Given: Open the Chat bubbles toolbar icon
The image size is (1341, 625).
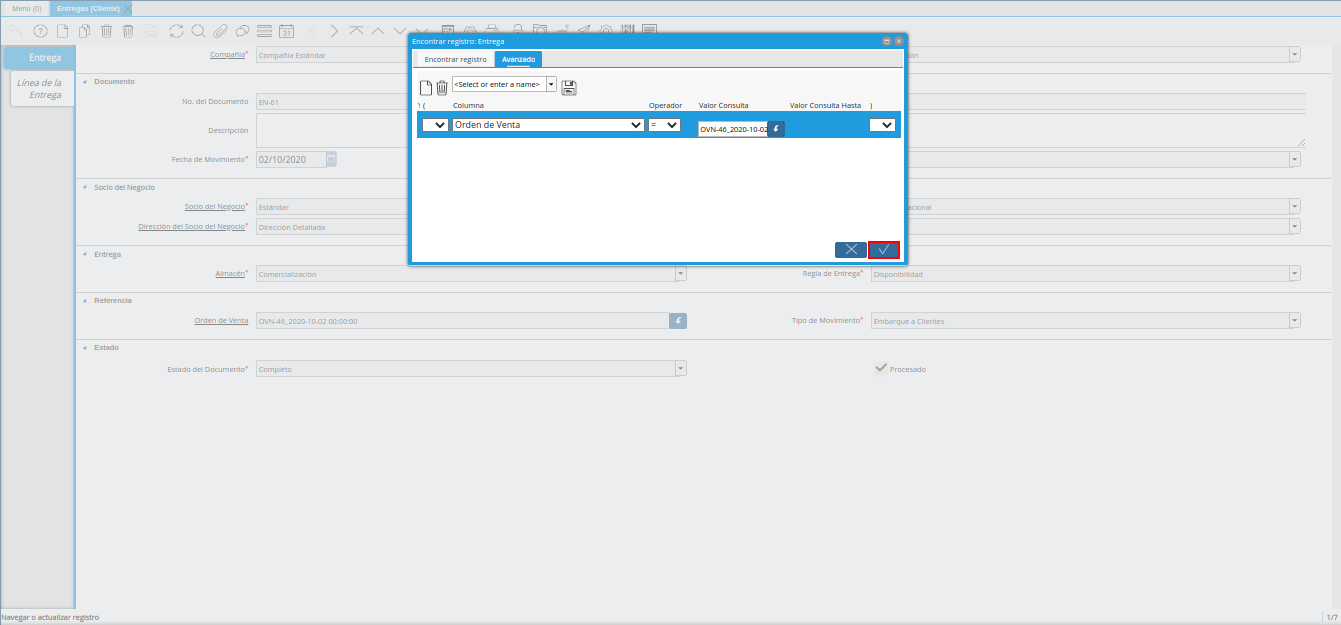Looking at the screenshot, I should coord(242,31).
